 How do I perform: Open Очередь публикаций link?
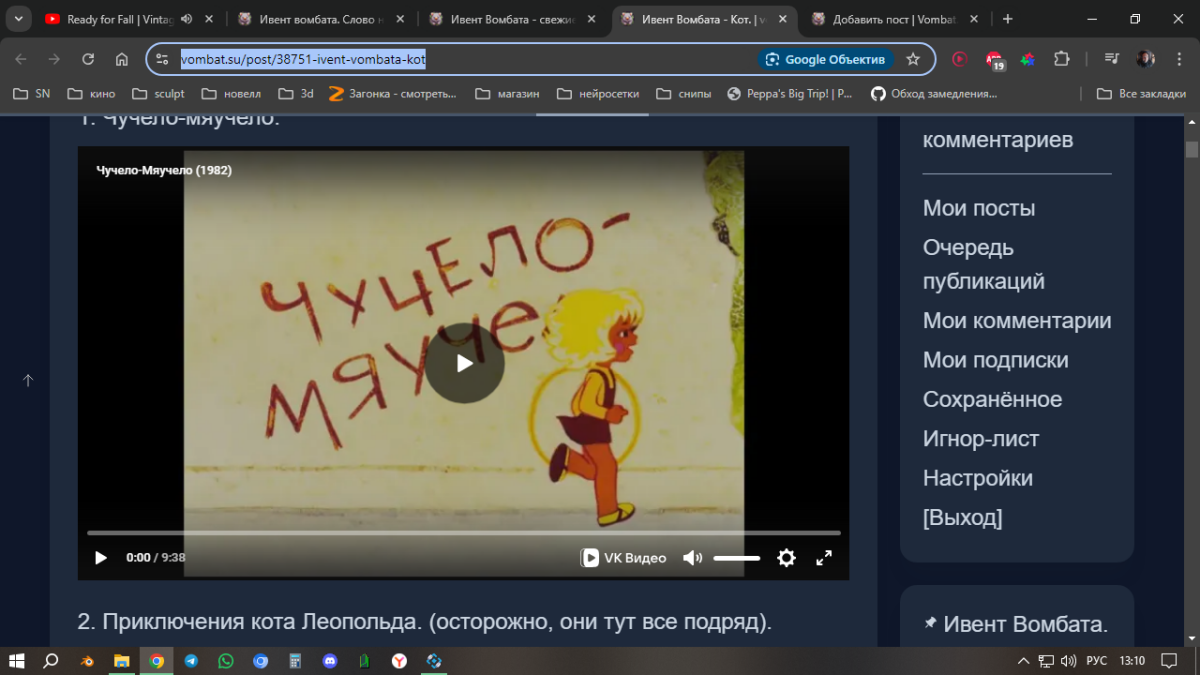984,264
